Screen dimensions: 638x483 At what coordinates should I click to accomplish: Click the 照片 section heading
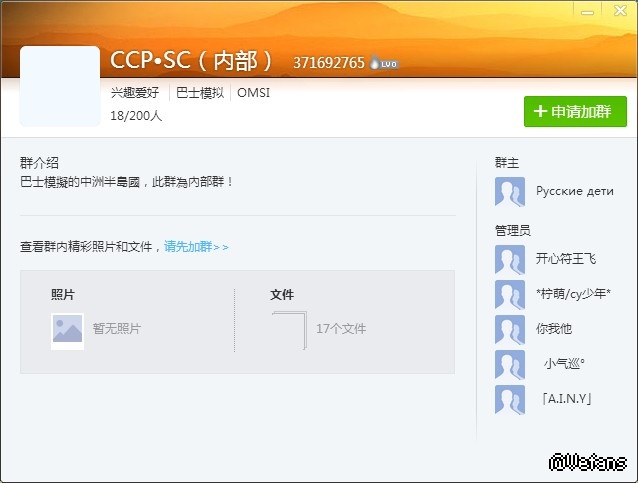click(x=63, y=295)
